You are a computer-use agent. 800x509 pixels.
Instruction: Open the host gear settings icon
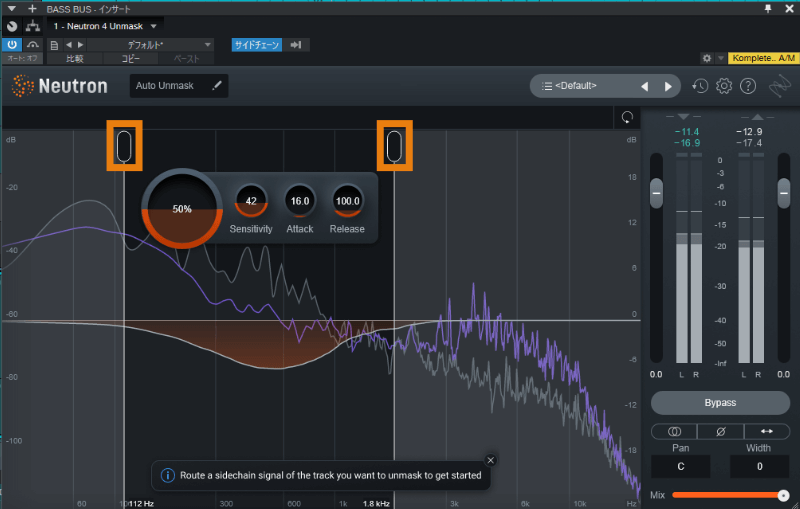click(x=707, y=58)
